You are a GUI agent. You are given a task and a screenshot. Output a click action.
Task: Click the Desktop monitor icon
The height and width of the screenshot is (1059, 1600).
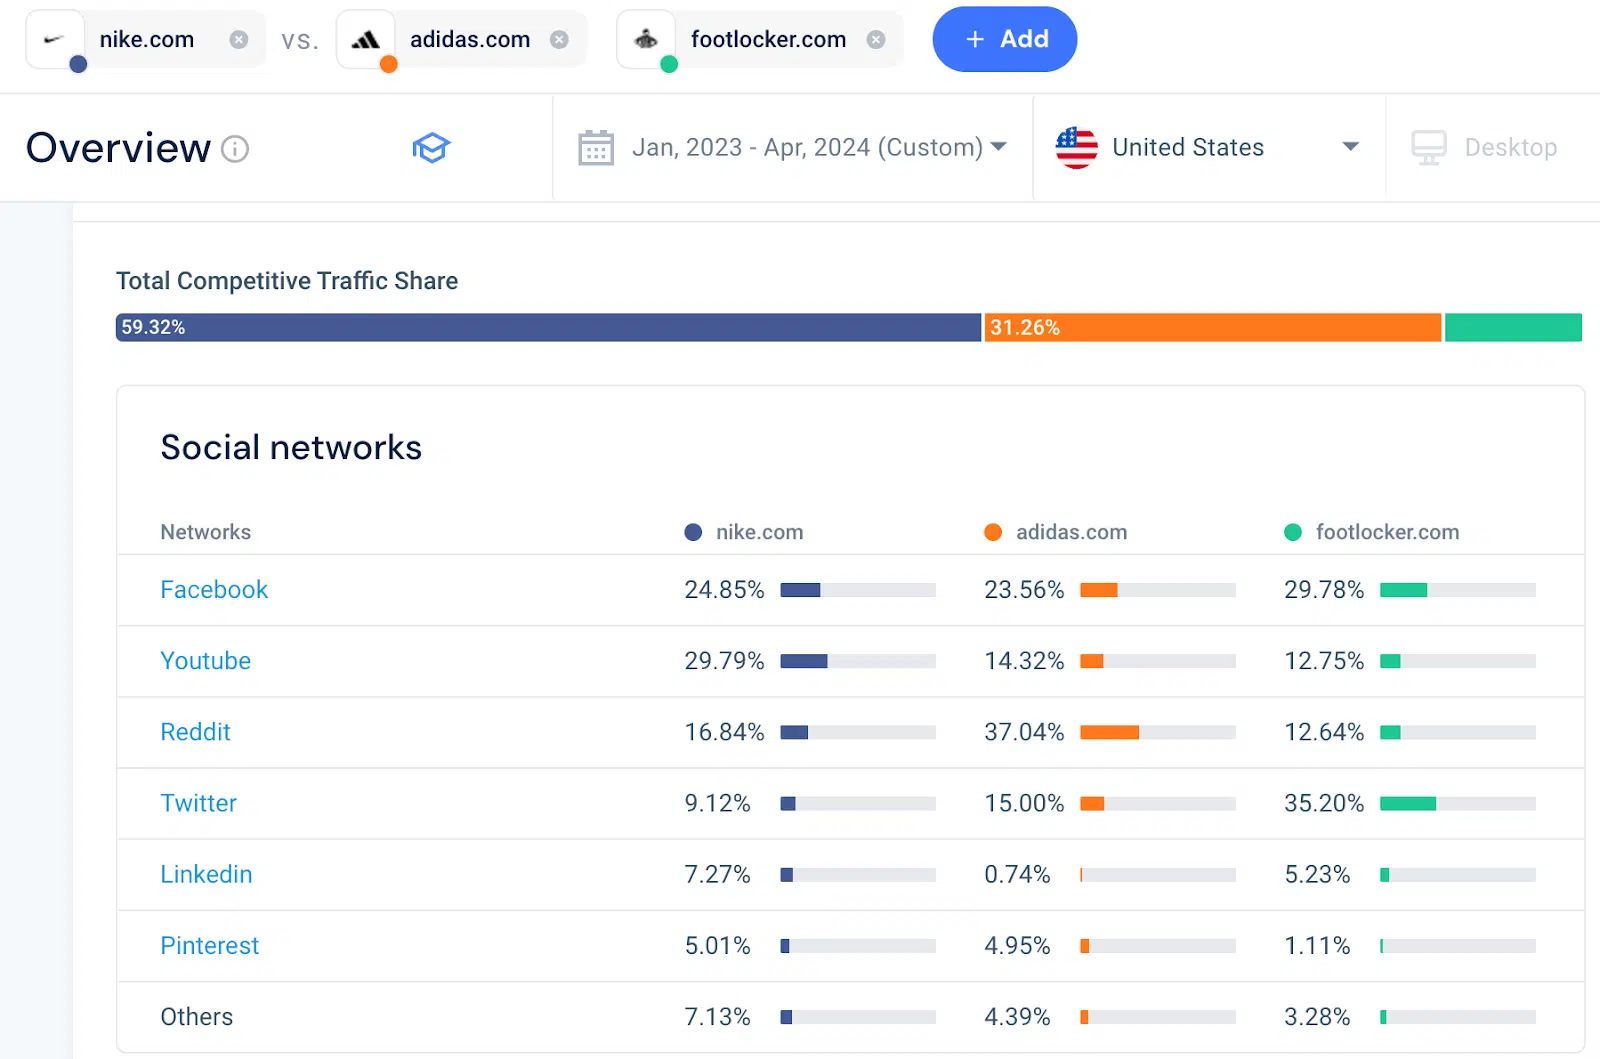[1429, 148]
